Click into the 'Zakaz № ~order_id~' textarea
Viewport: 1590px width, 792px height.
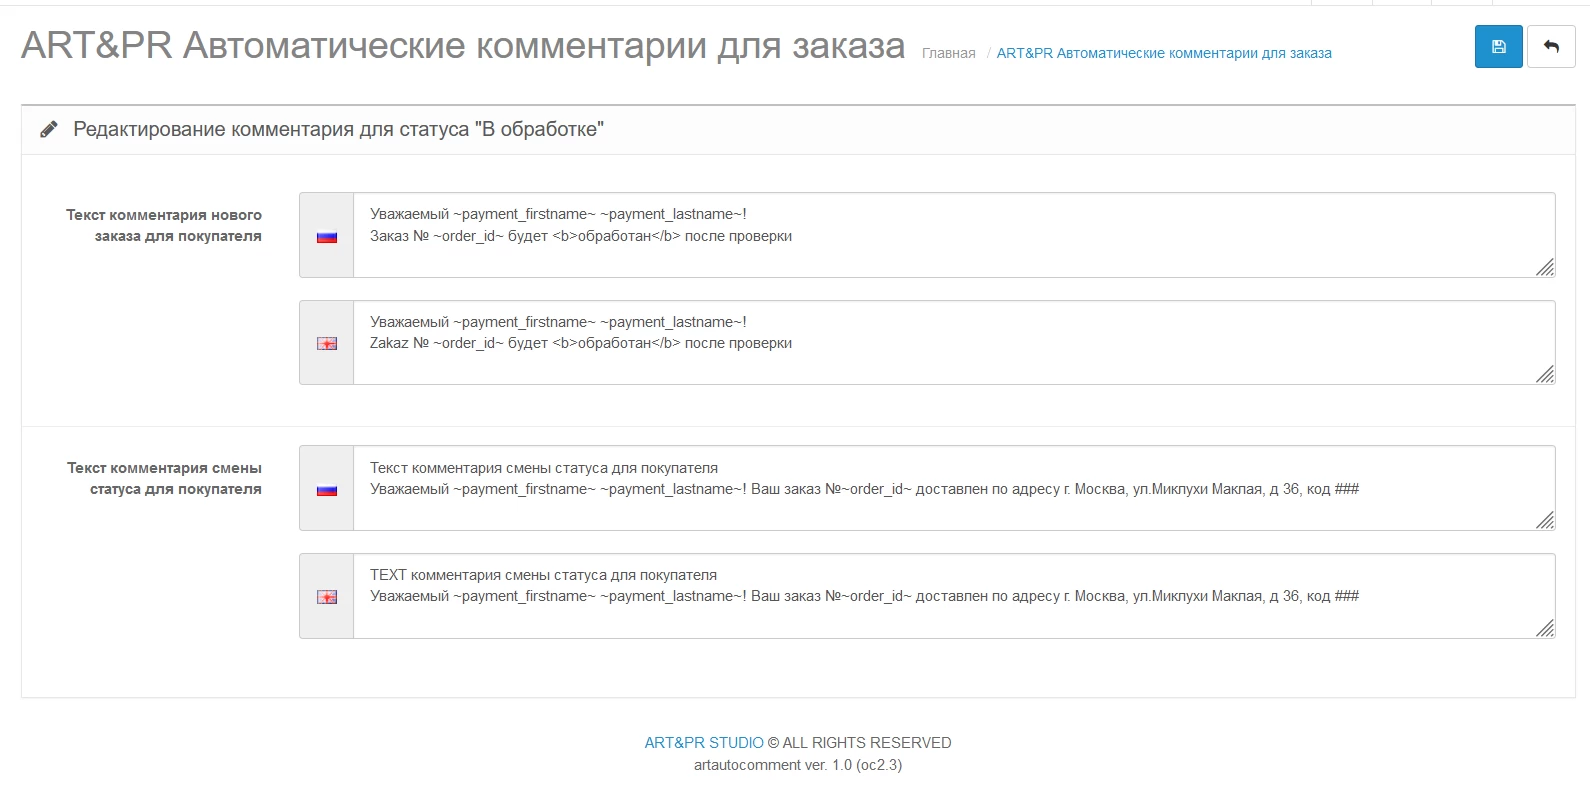pos(954,343)
